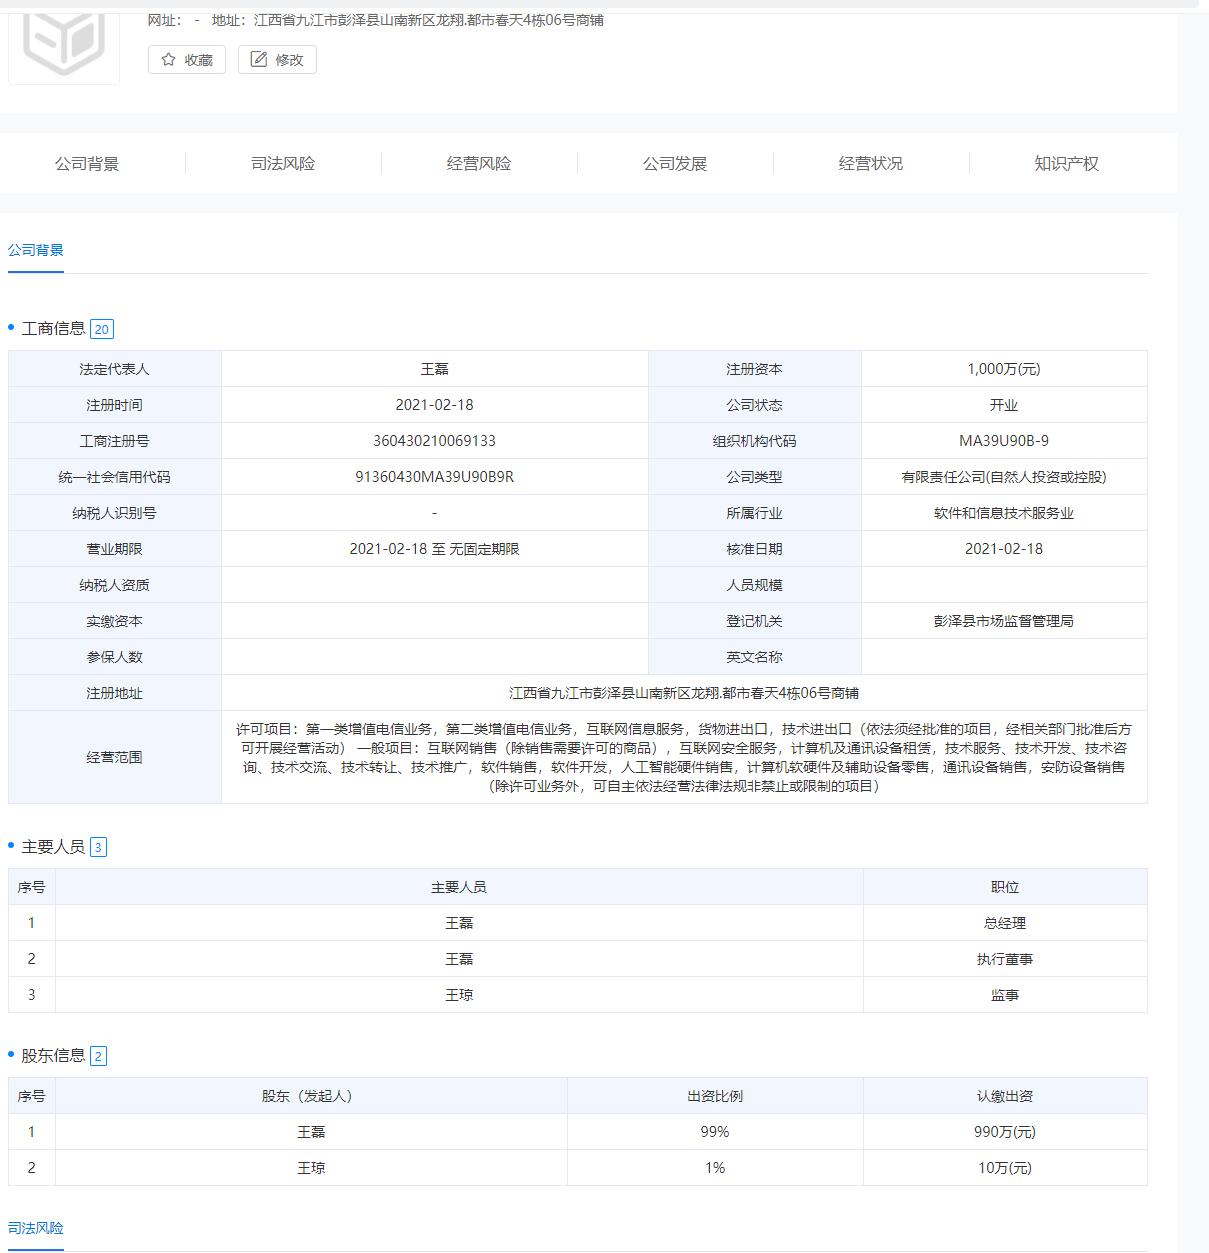The width and height of the screenshot is (1209, 1253).
Task: Open the 经营状况 navigation tab
Action: pos(871,164)
